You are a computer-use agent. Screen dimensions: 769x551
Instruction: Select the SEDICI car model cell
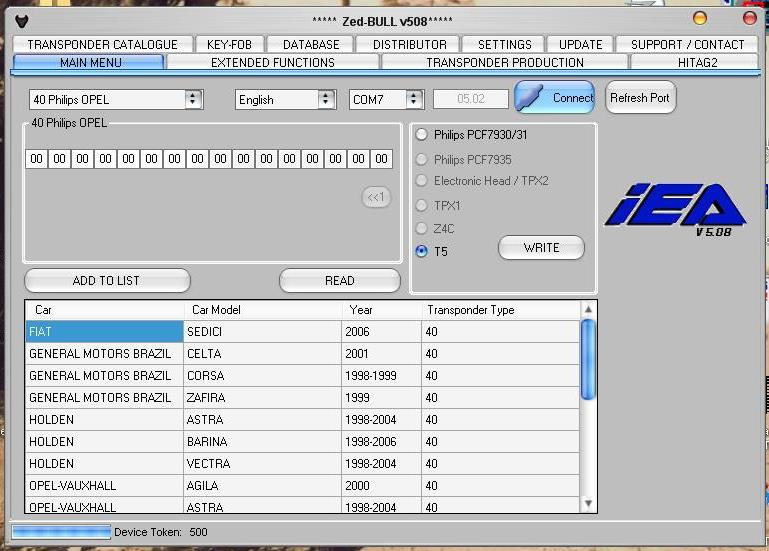[x=262, y=332]
